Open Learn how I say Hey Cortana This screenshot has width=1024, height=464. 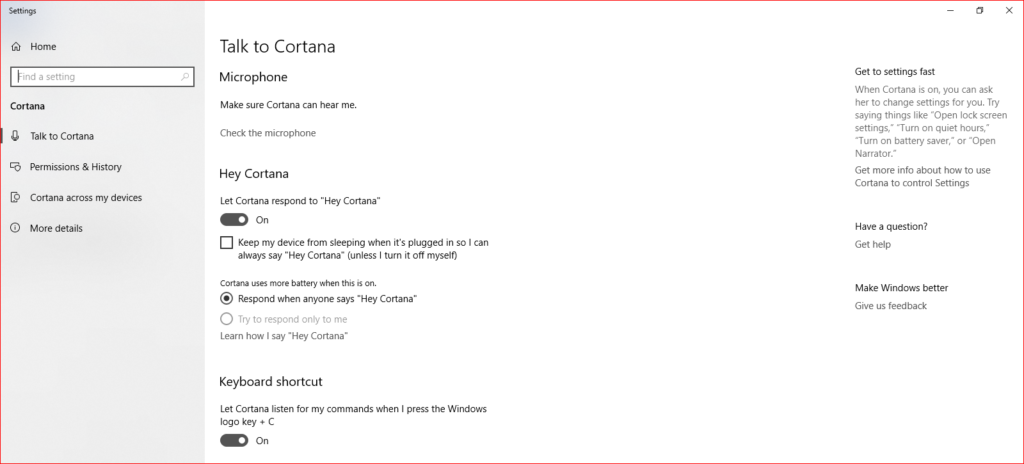284,336
